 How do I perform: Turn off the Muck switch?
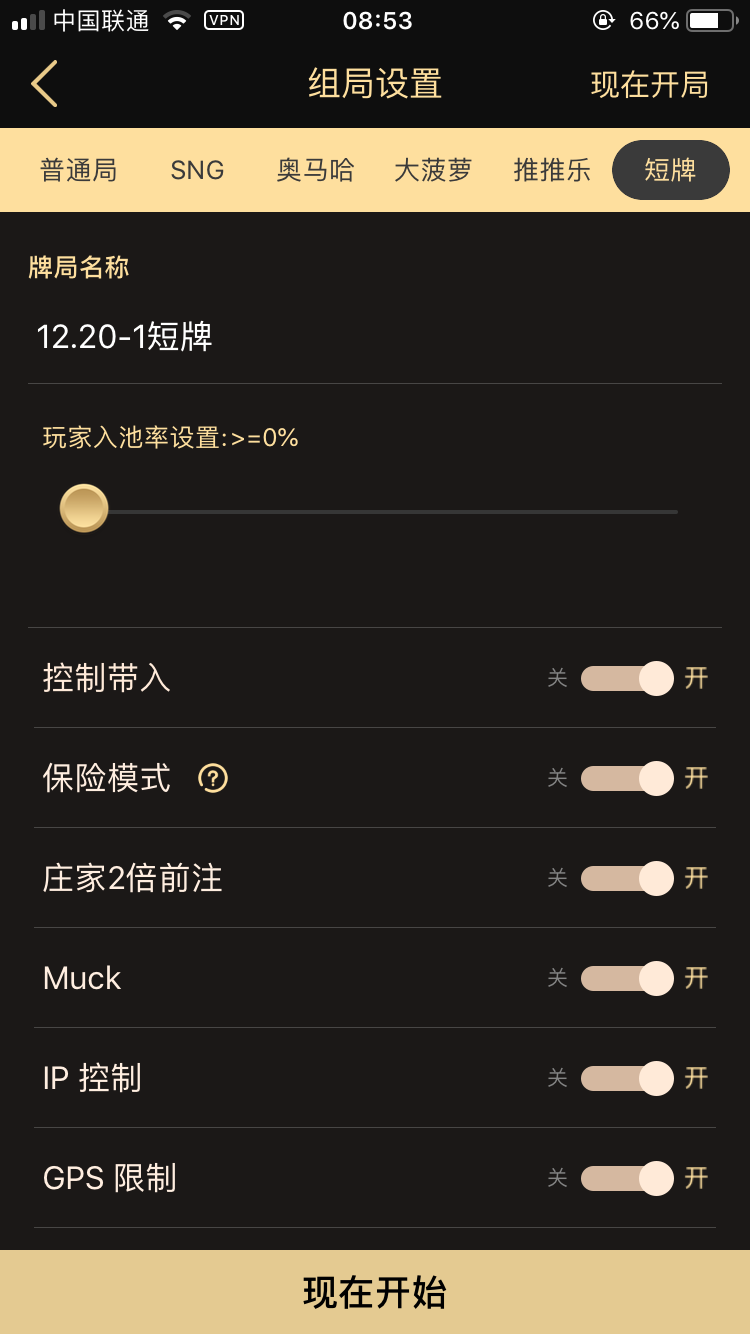point(628,978)
